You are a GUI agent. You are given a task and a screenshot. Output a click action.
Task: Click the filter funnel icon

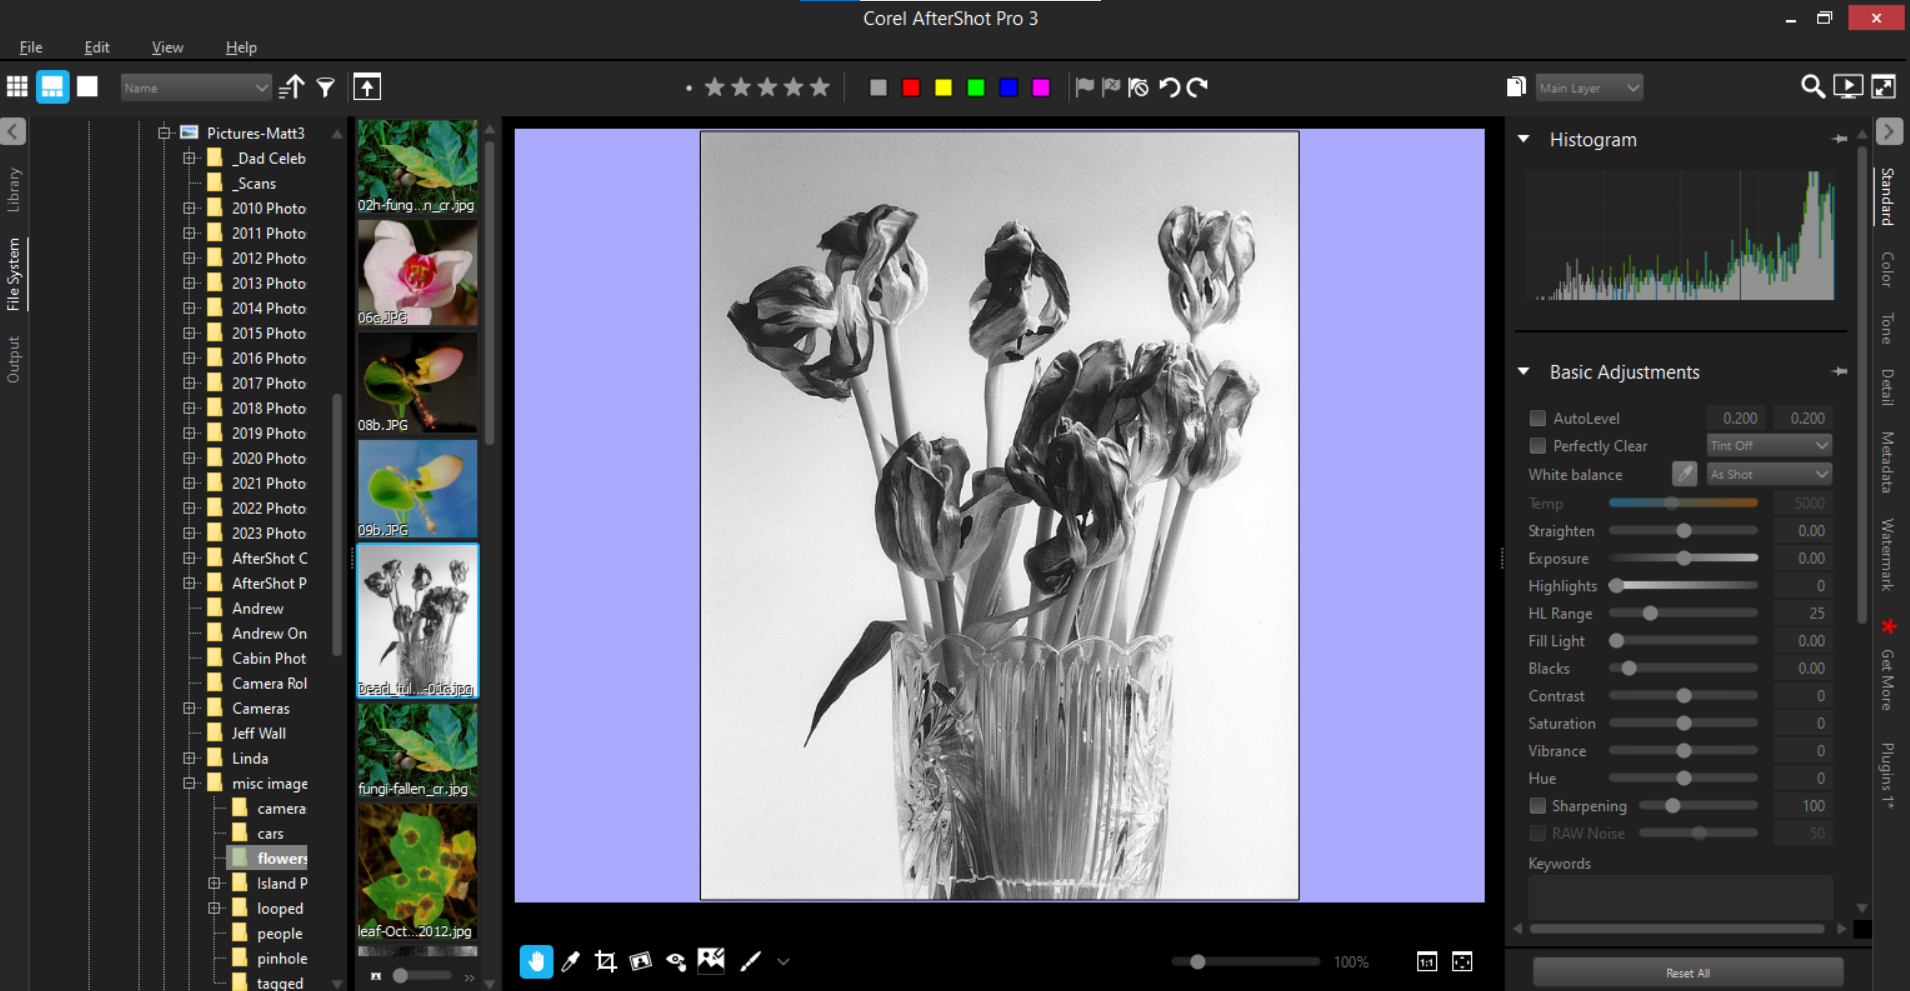pyautogui.click(x=326, y=88)
